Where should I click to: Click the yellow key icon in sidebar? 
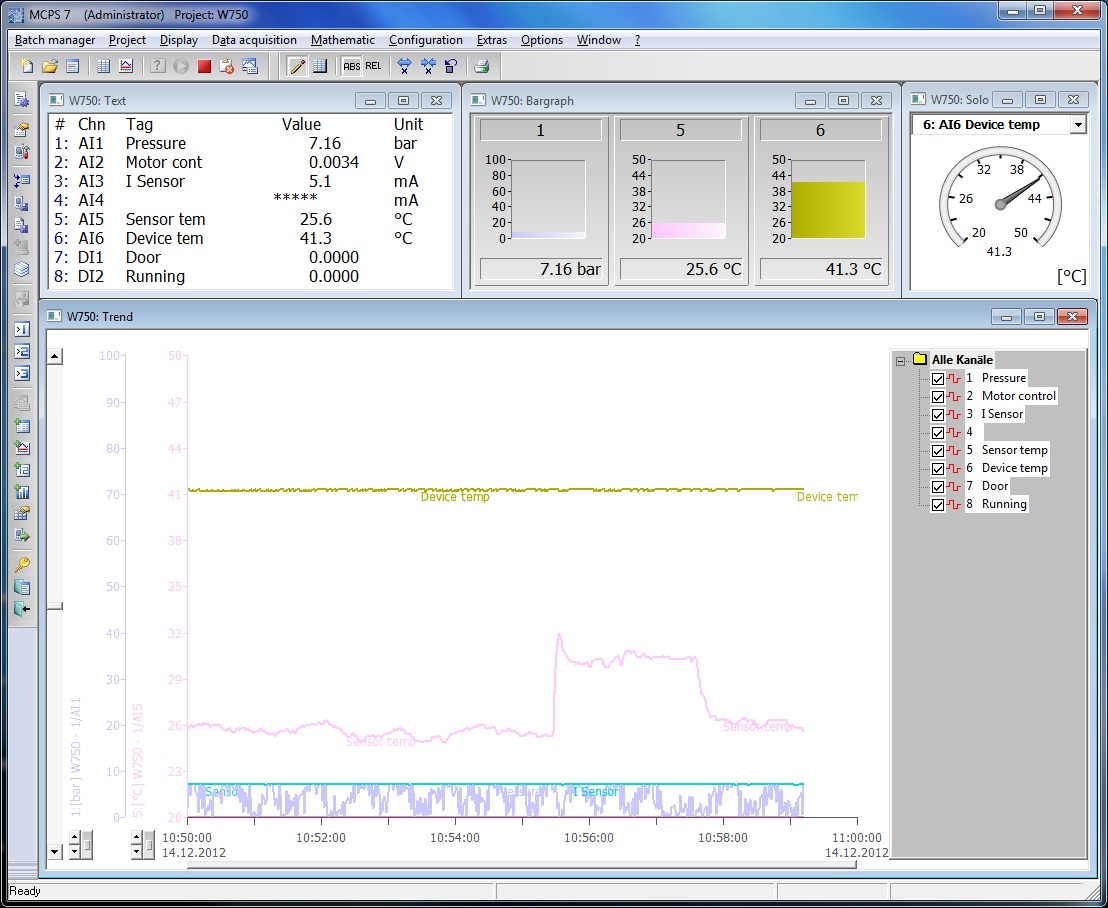[x=22, y=564]
